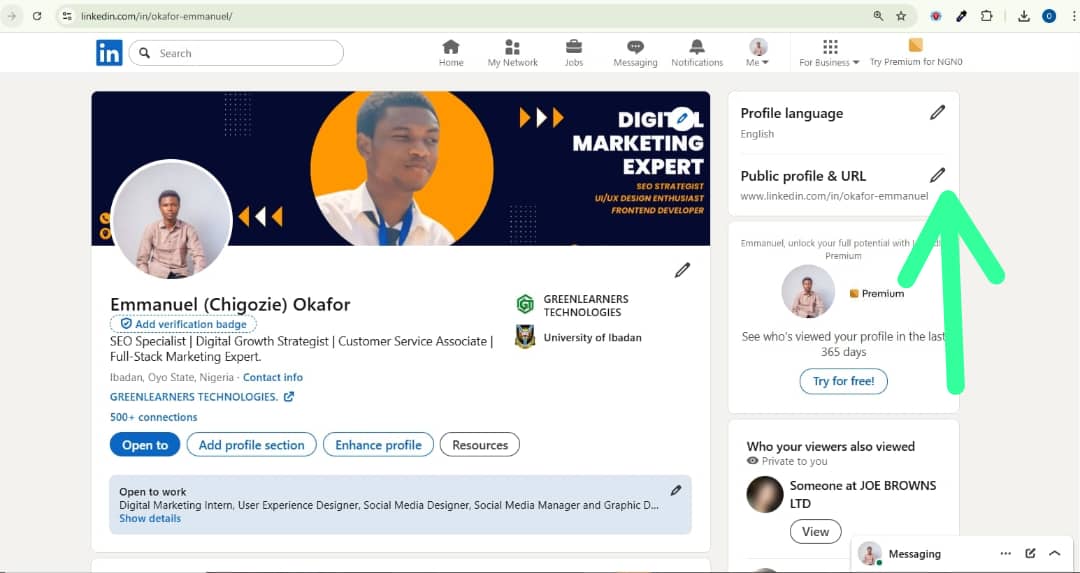1080x573 pixels.
Task: Click the eyedropper extension icon
Action: (x=962, y=16)
